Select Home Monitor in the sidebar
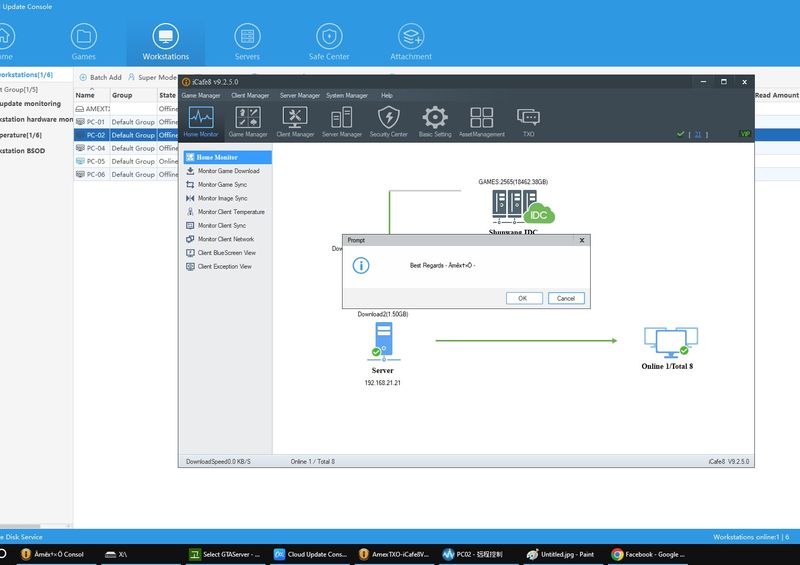The width and height of the screenshot is (800, 565). tap(228, 157)
